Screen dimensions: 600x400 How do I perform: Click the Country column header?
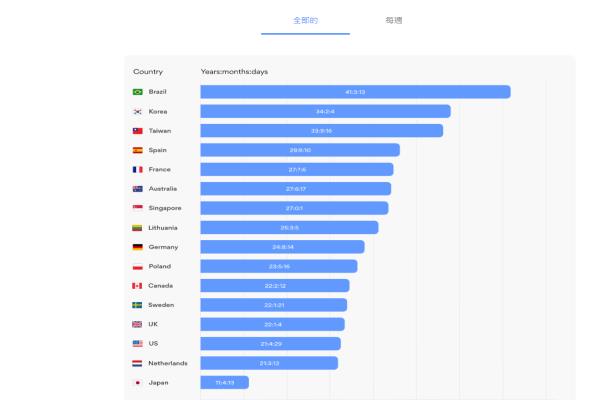[148, 72]
